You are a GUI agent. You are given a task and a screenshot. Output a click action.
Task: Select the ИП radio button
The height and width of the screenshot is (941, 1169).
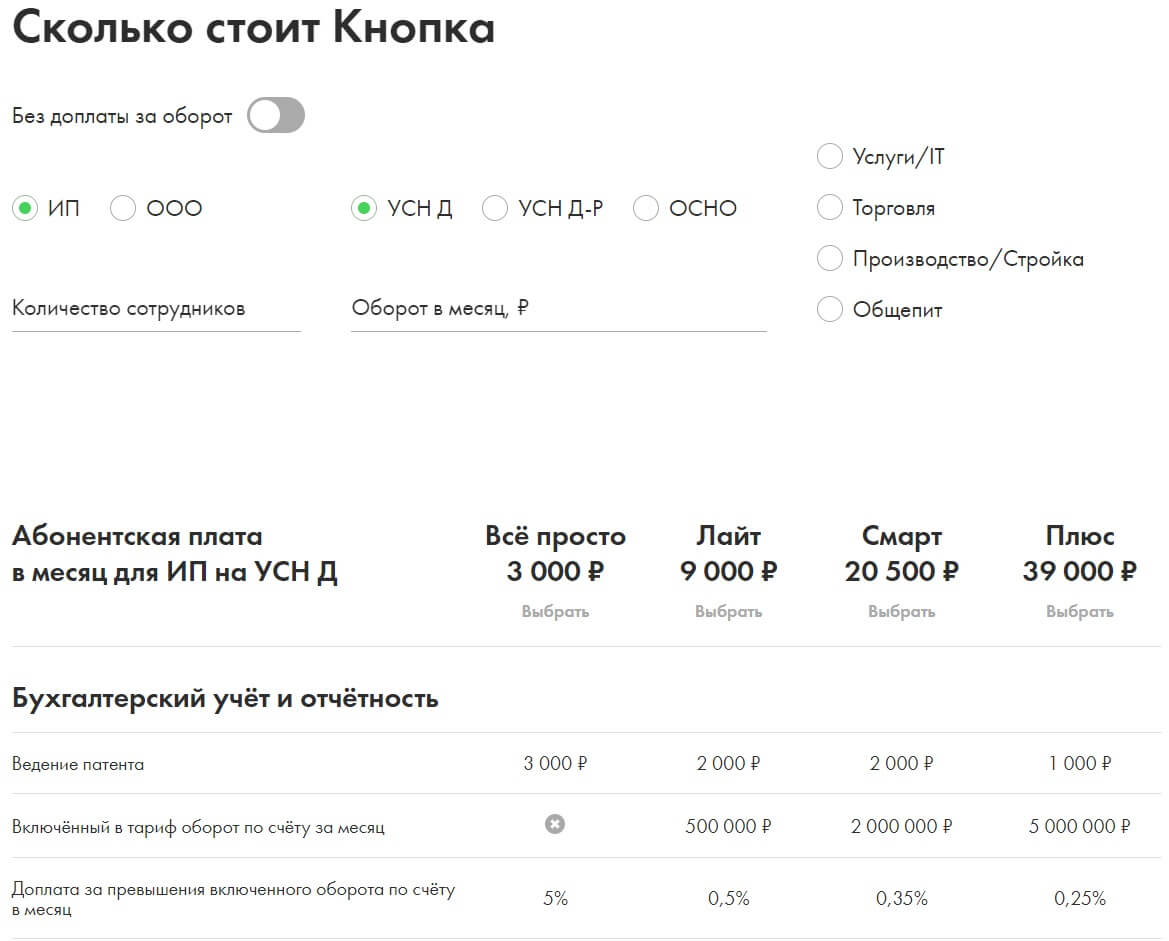(x=25, y=208)
